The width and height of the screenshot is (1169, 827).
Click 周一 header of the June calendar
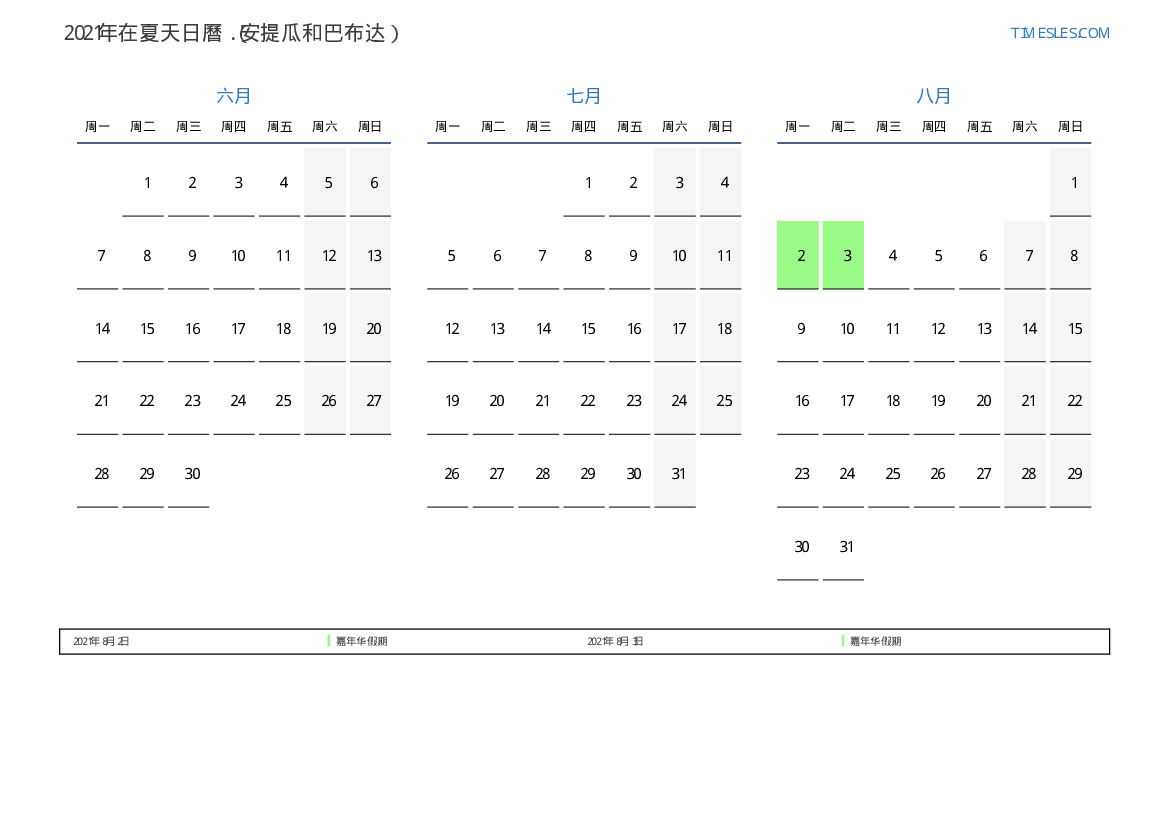(98, 127)
